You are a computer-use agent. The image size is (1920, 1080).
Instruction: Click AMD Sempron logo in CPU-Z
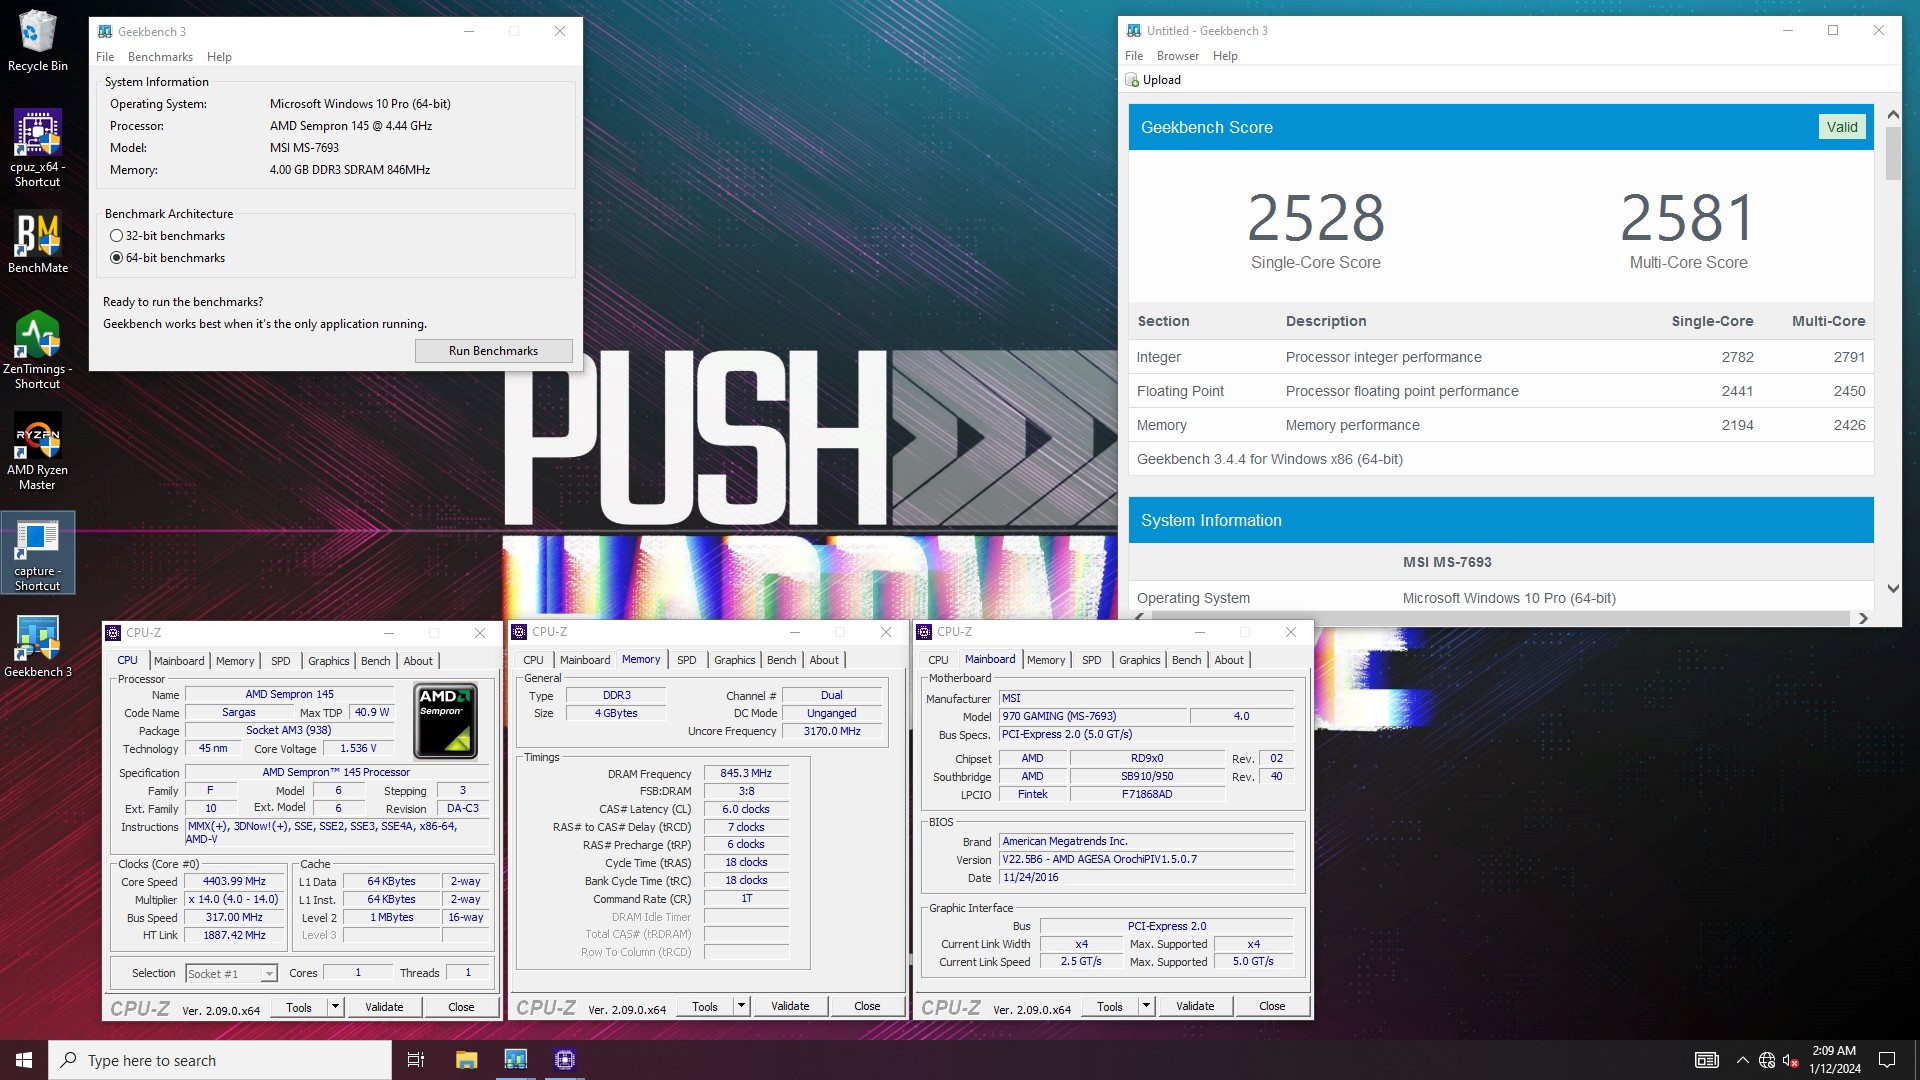445,721
